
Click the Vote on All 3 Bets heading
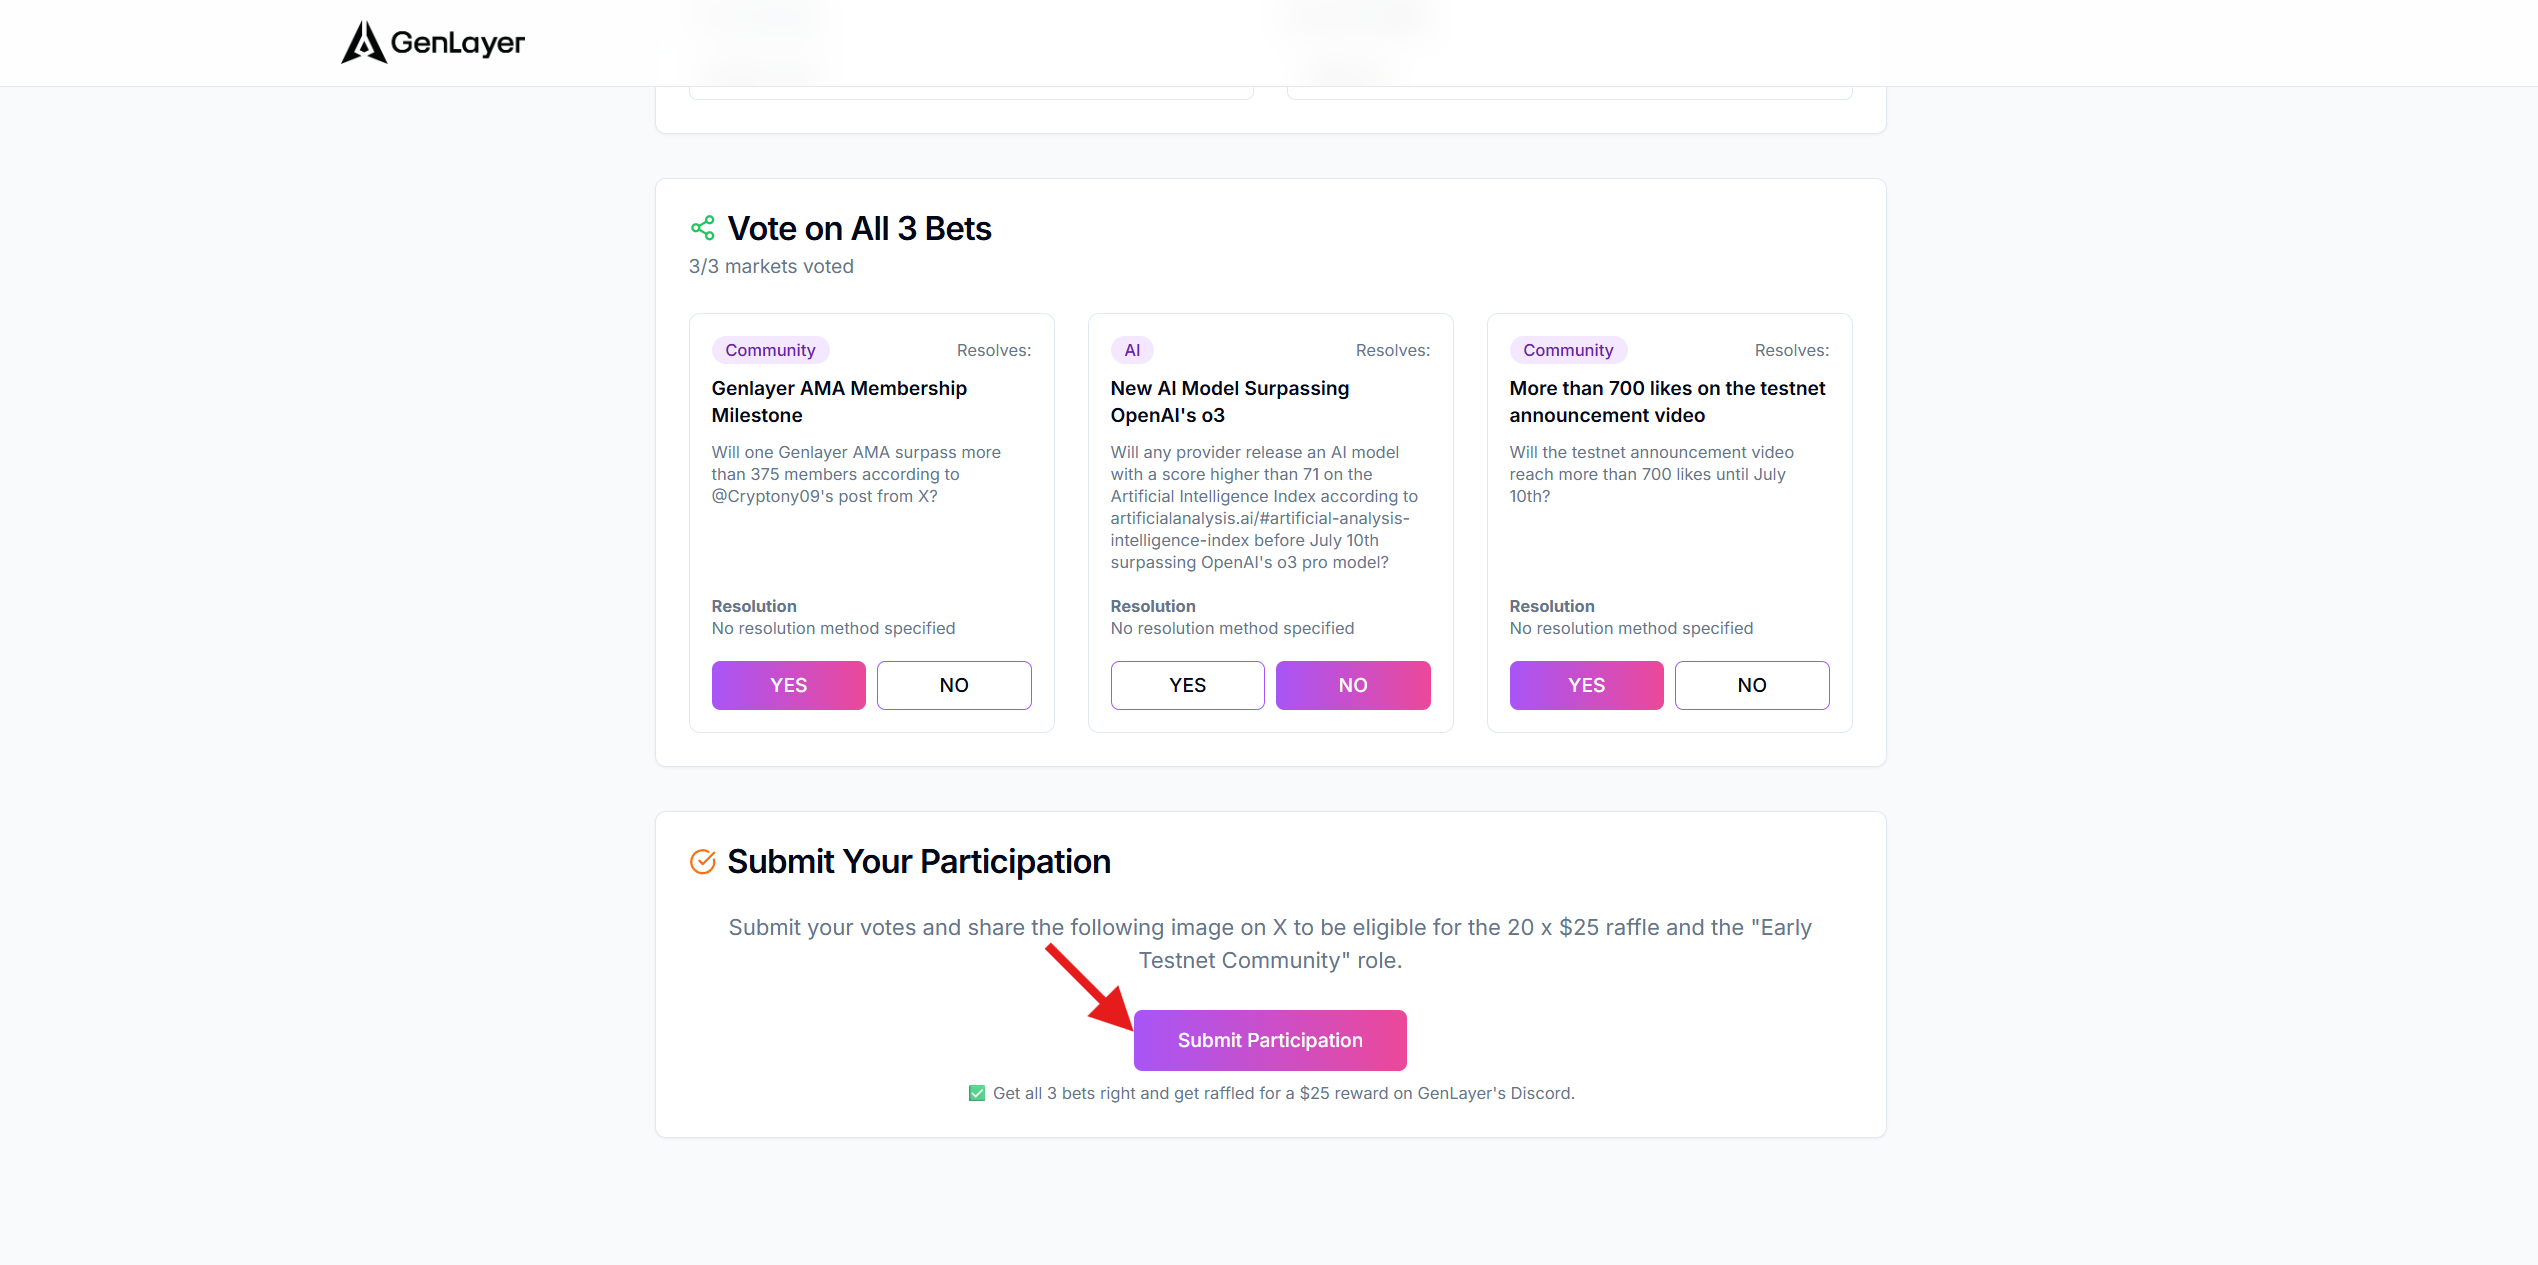coord(859,228)
